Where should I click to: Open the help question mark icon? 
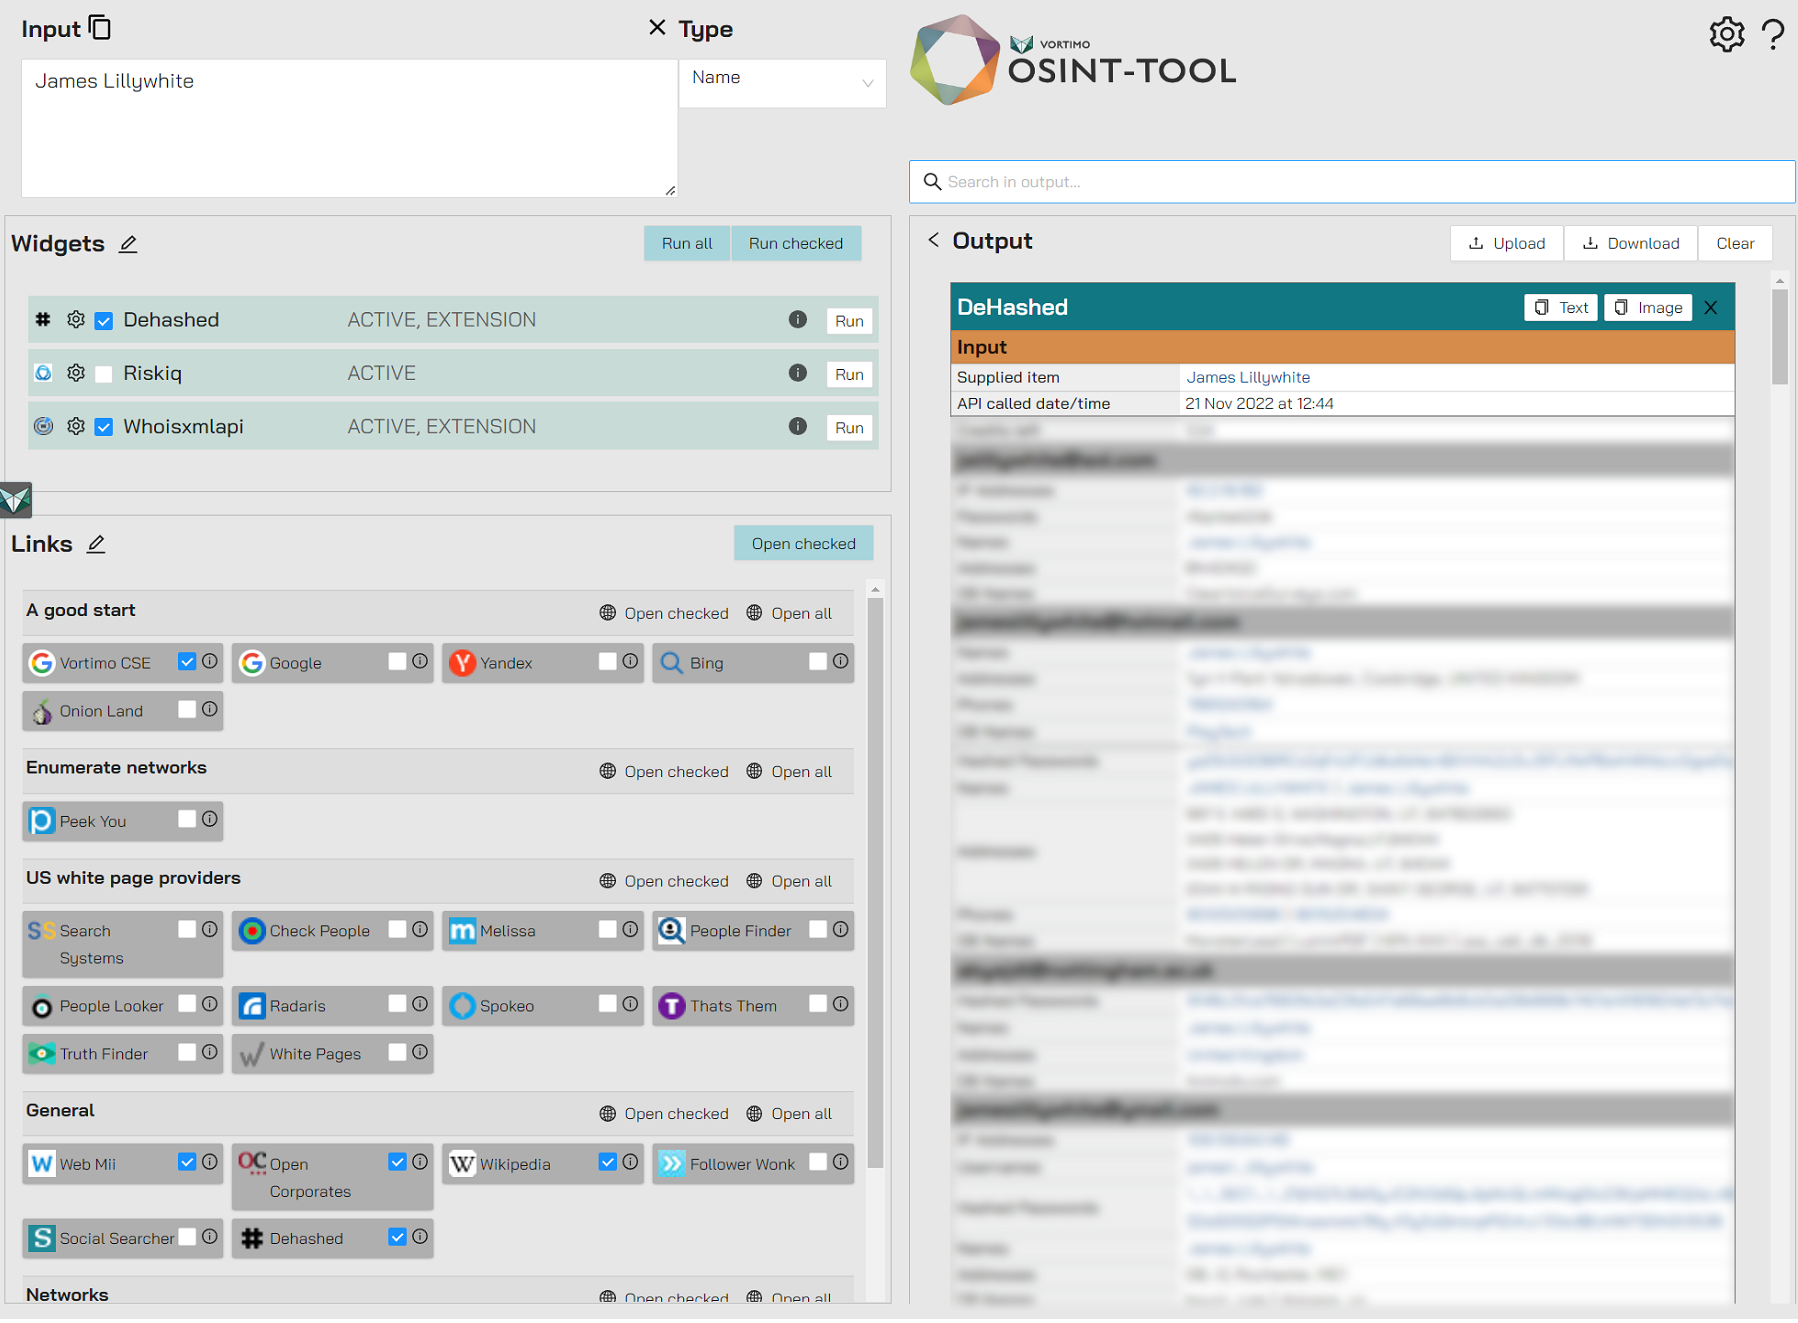click(x=1773, y=35)
